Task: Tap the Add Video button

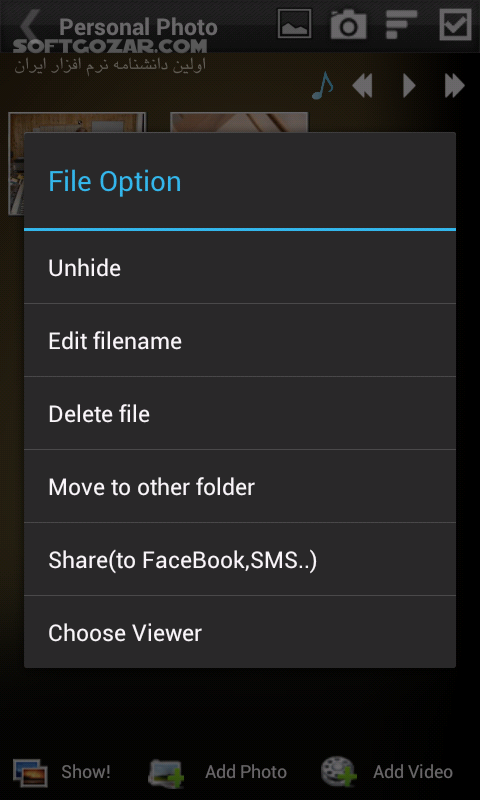Action: (387, 771)
